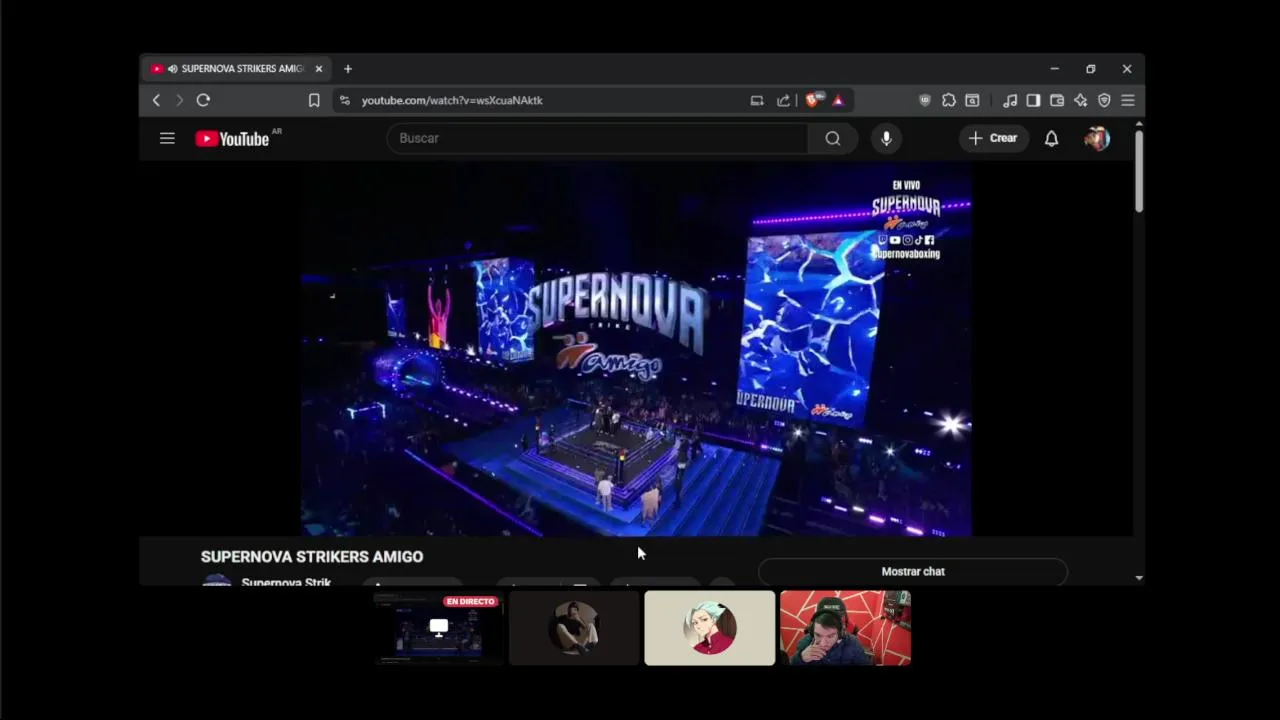The height and width of the screenshot is (720, 1280).
Task: Close the SUPERNOVA STRIKERS AMIGO tab
Action: (319, 69)
